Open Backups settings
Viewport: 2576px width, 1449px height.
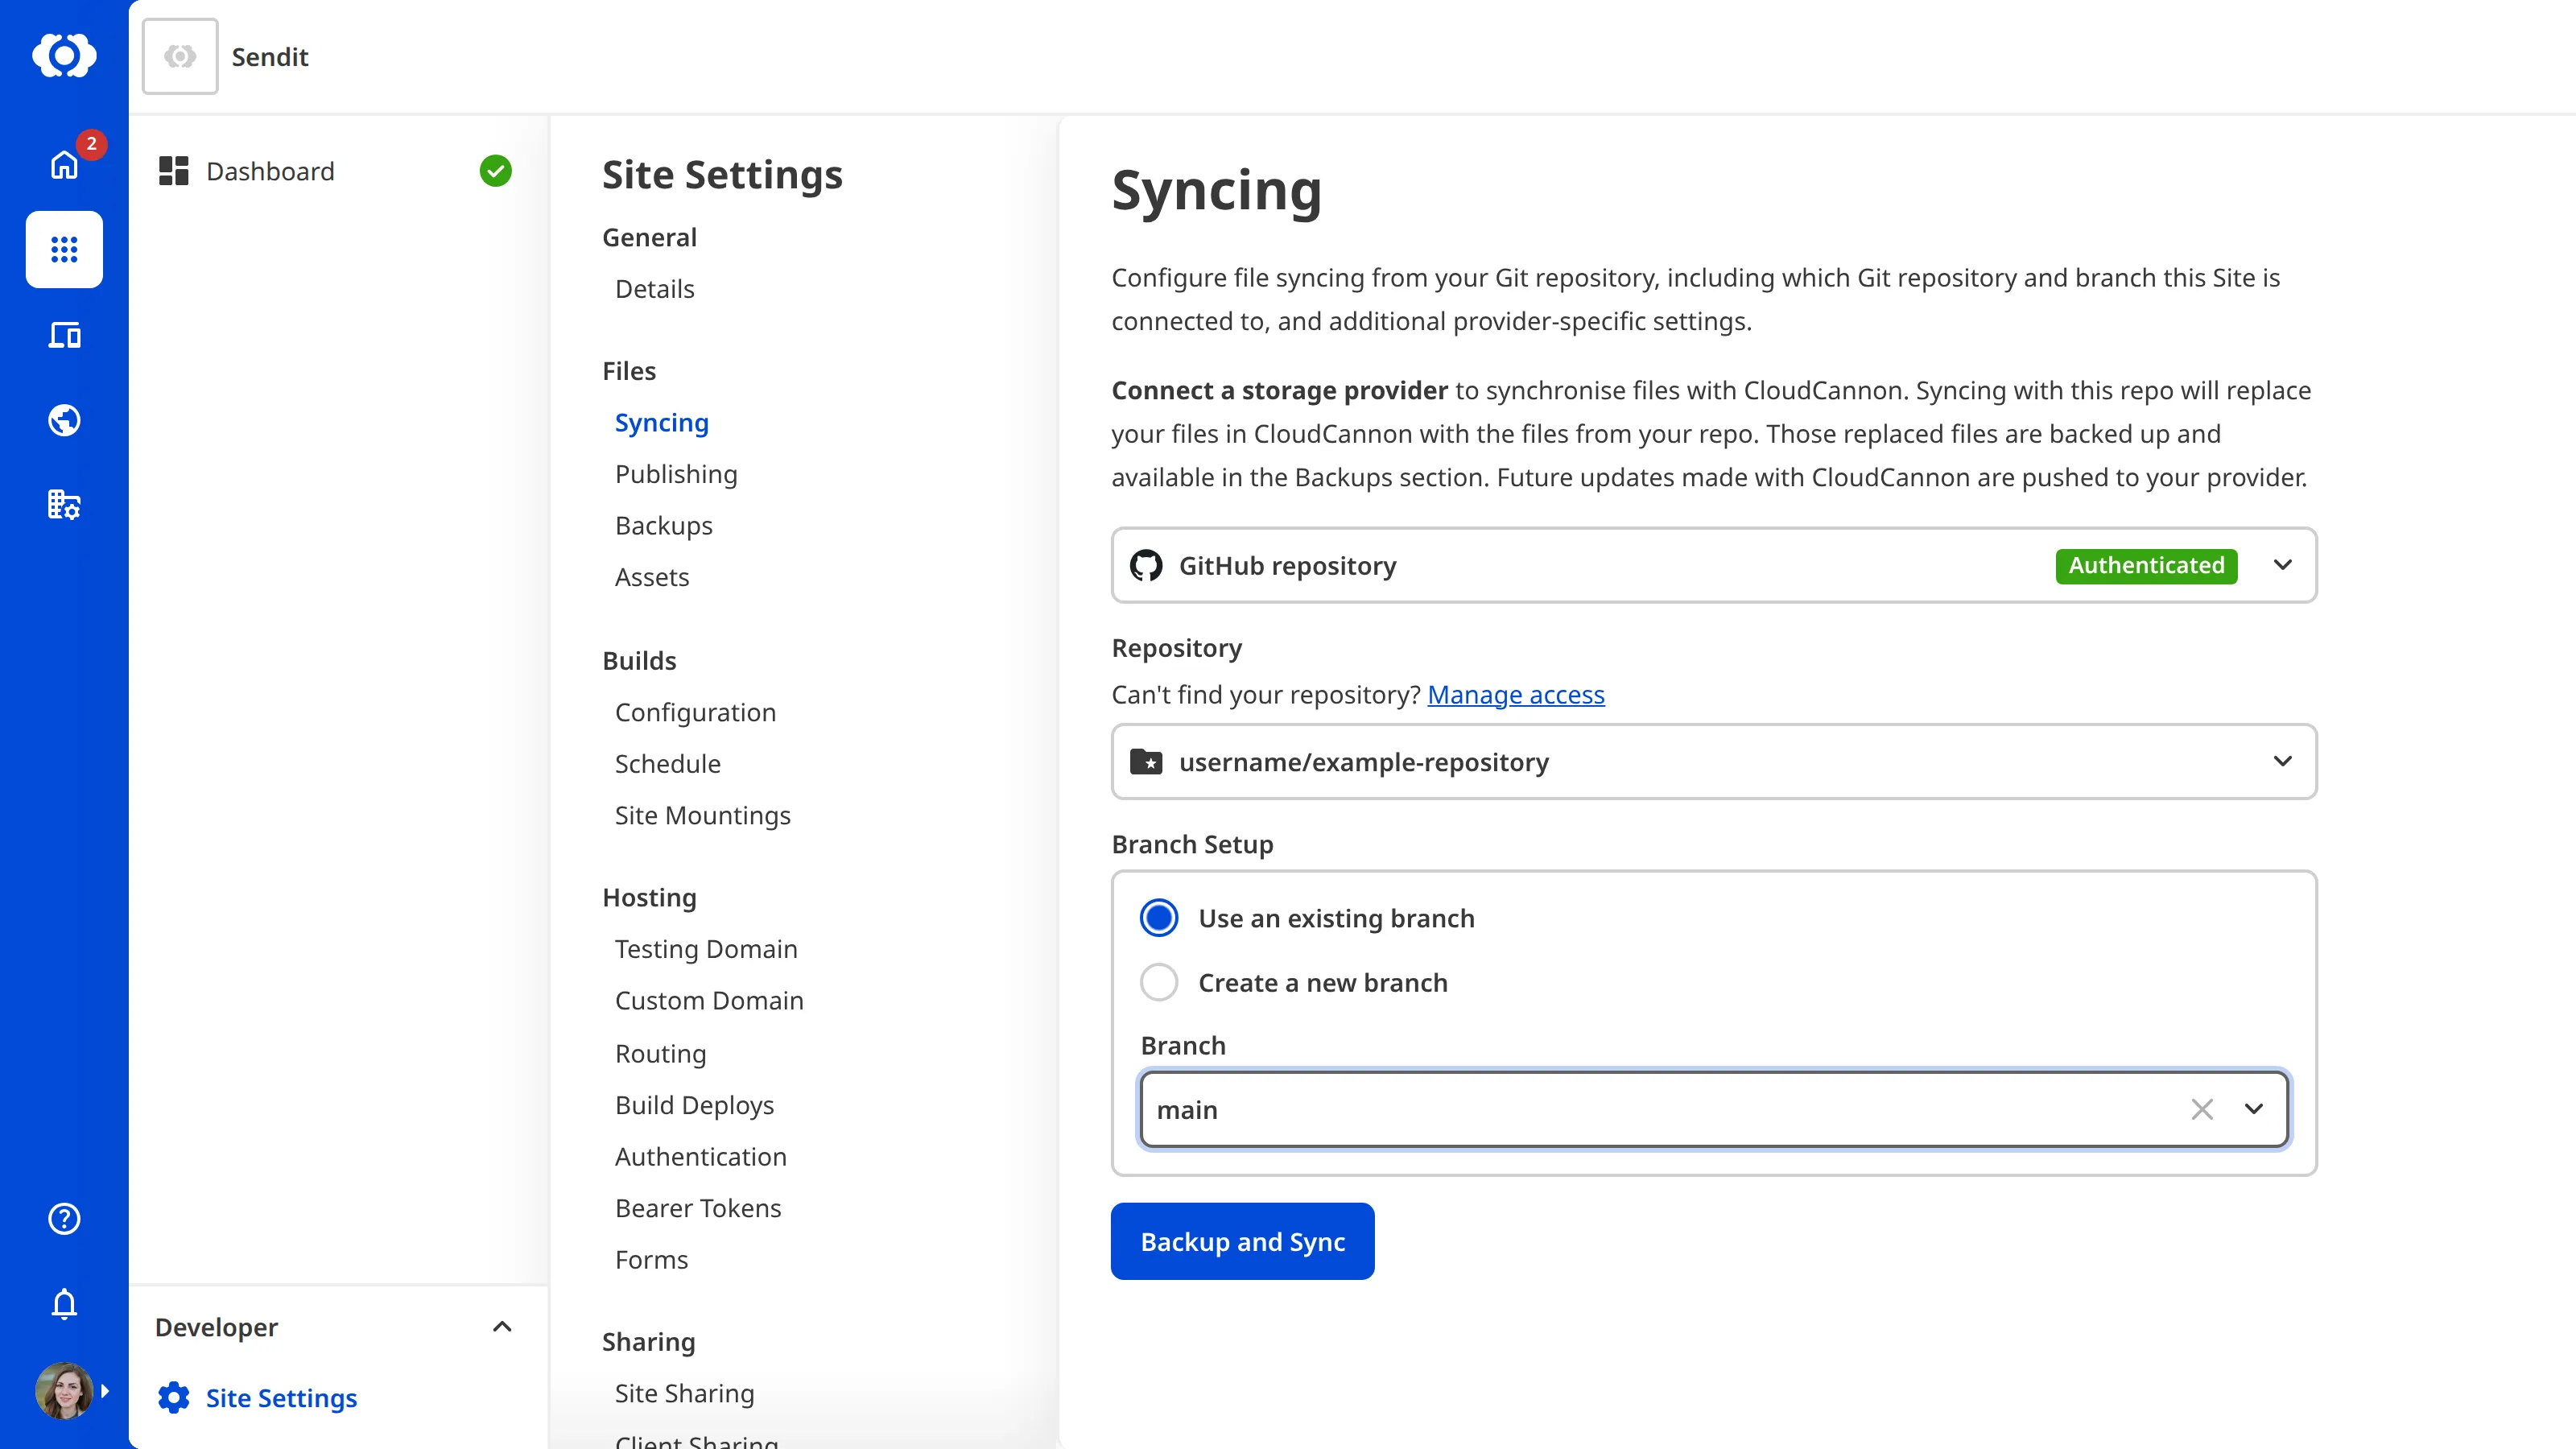(x=664, y=526)
